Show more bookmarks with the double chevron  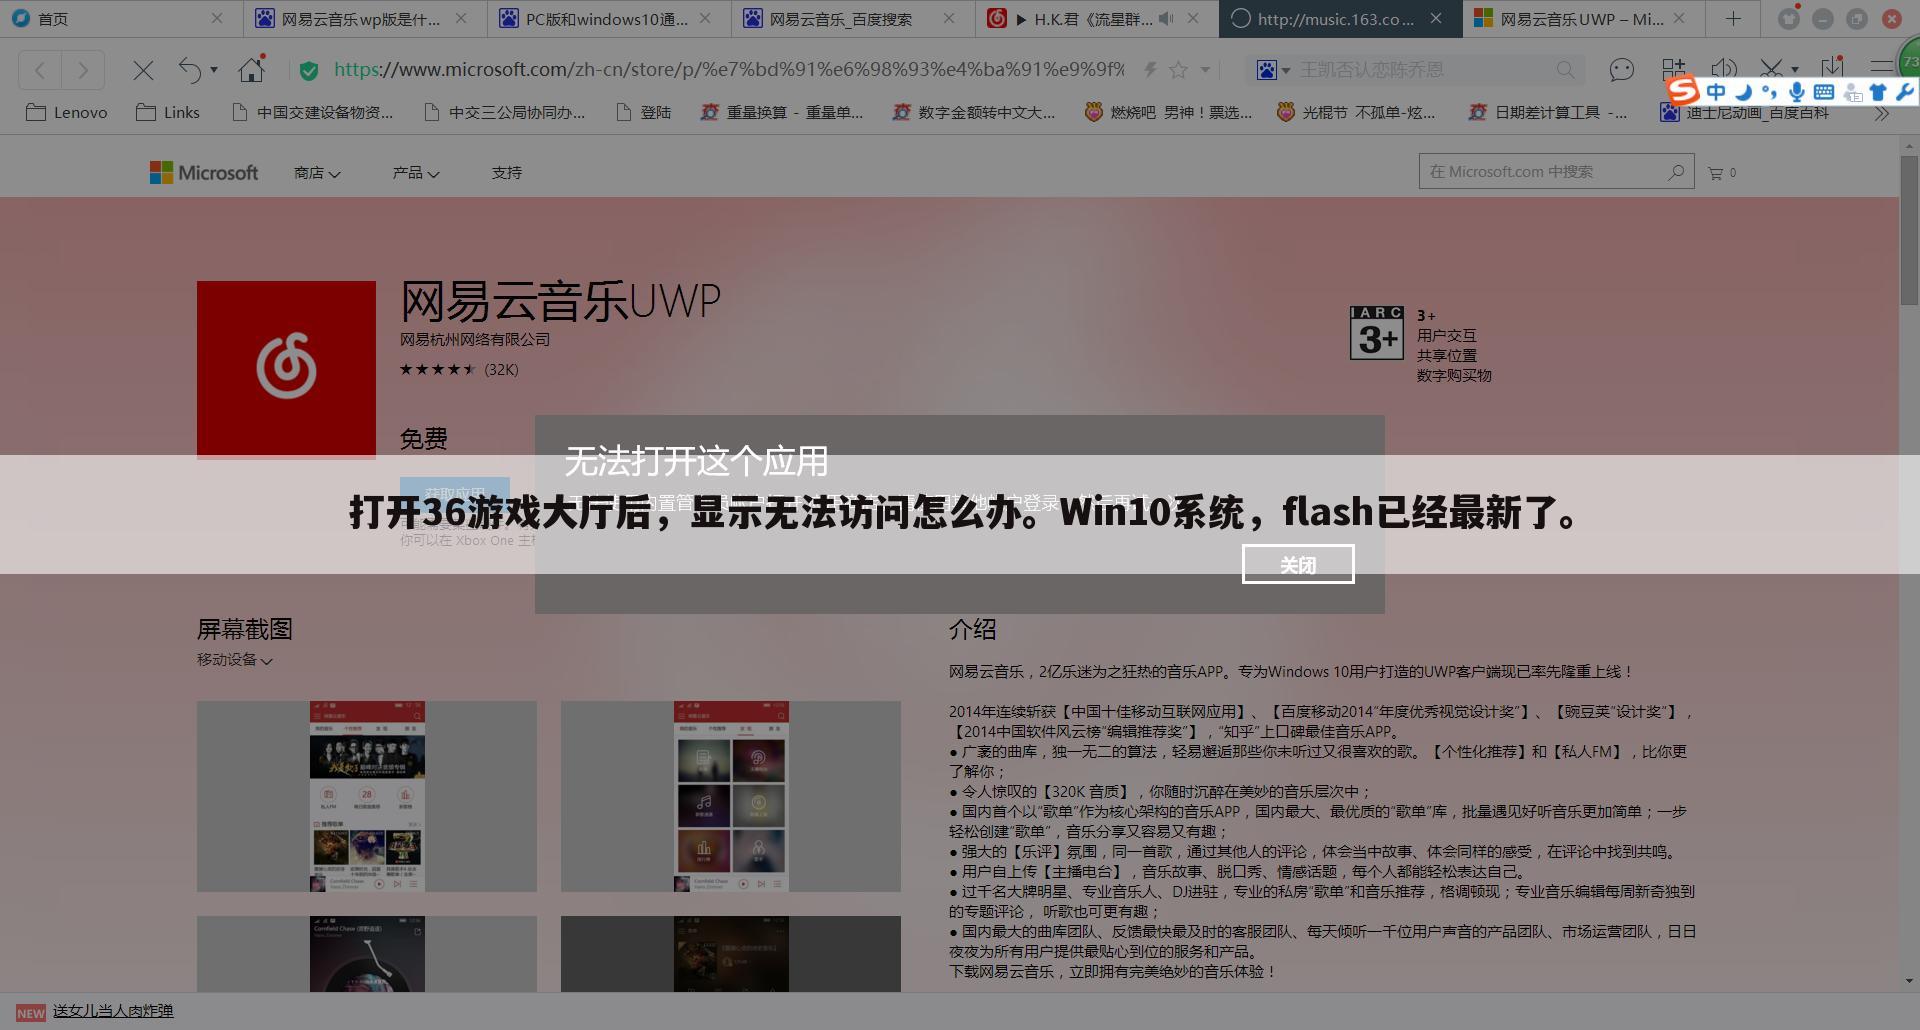(1882, 113)
